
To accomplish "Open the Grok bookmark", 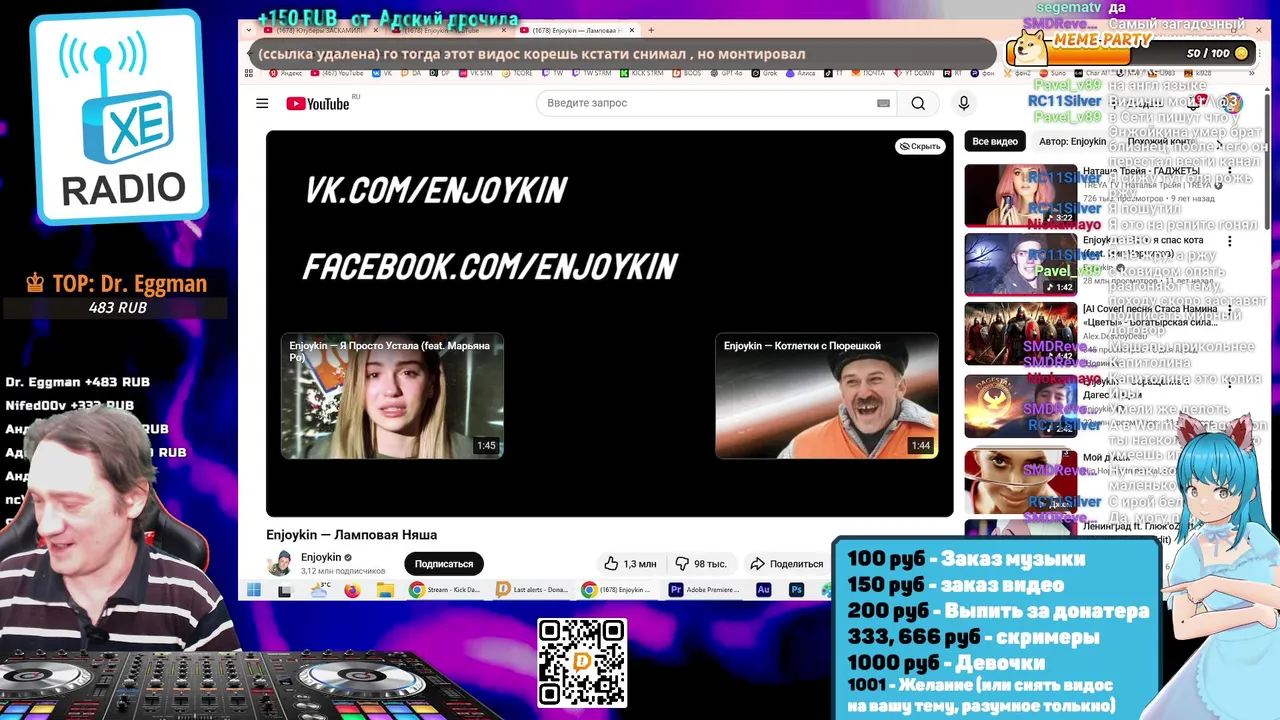I will pos(765,73).
